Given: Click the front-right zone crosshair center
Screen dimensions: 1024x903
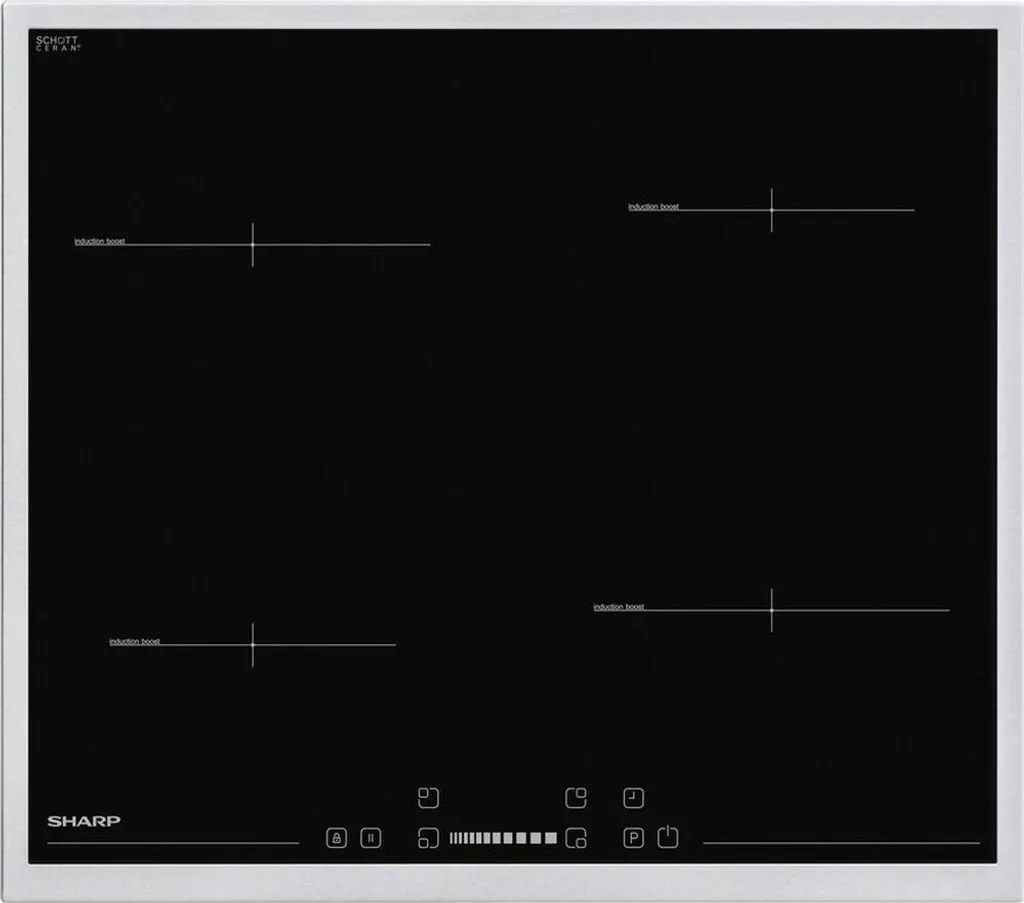Looking at the screenshot, I should point(771,610).
